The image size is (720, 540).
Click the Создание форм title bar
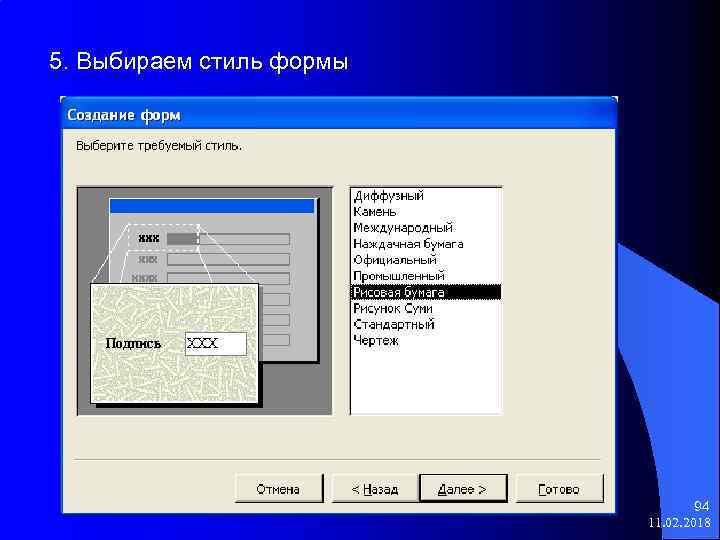[339, 114]
